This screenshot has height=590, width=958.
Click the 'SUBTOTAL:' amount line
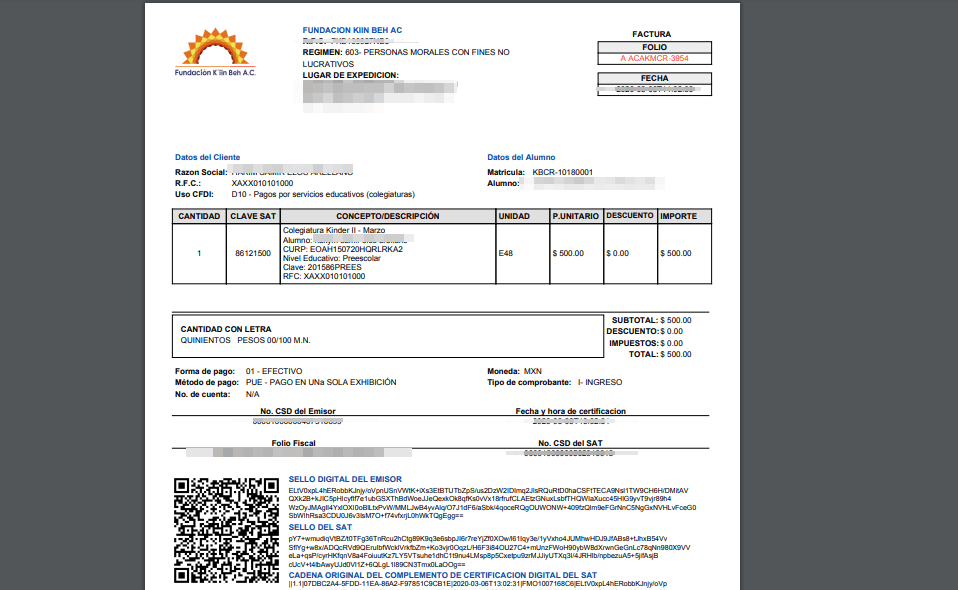click(651, 320)
